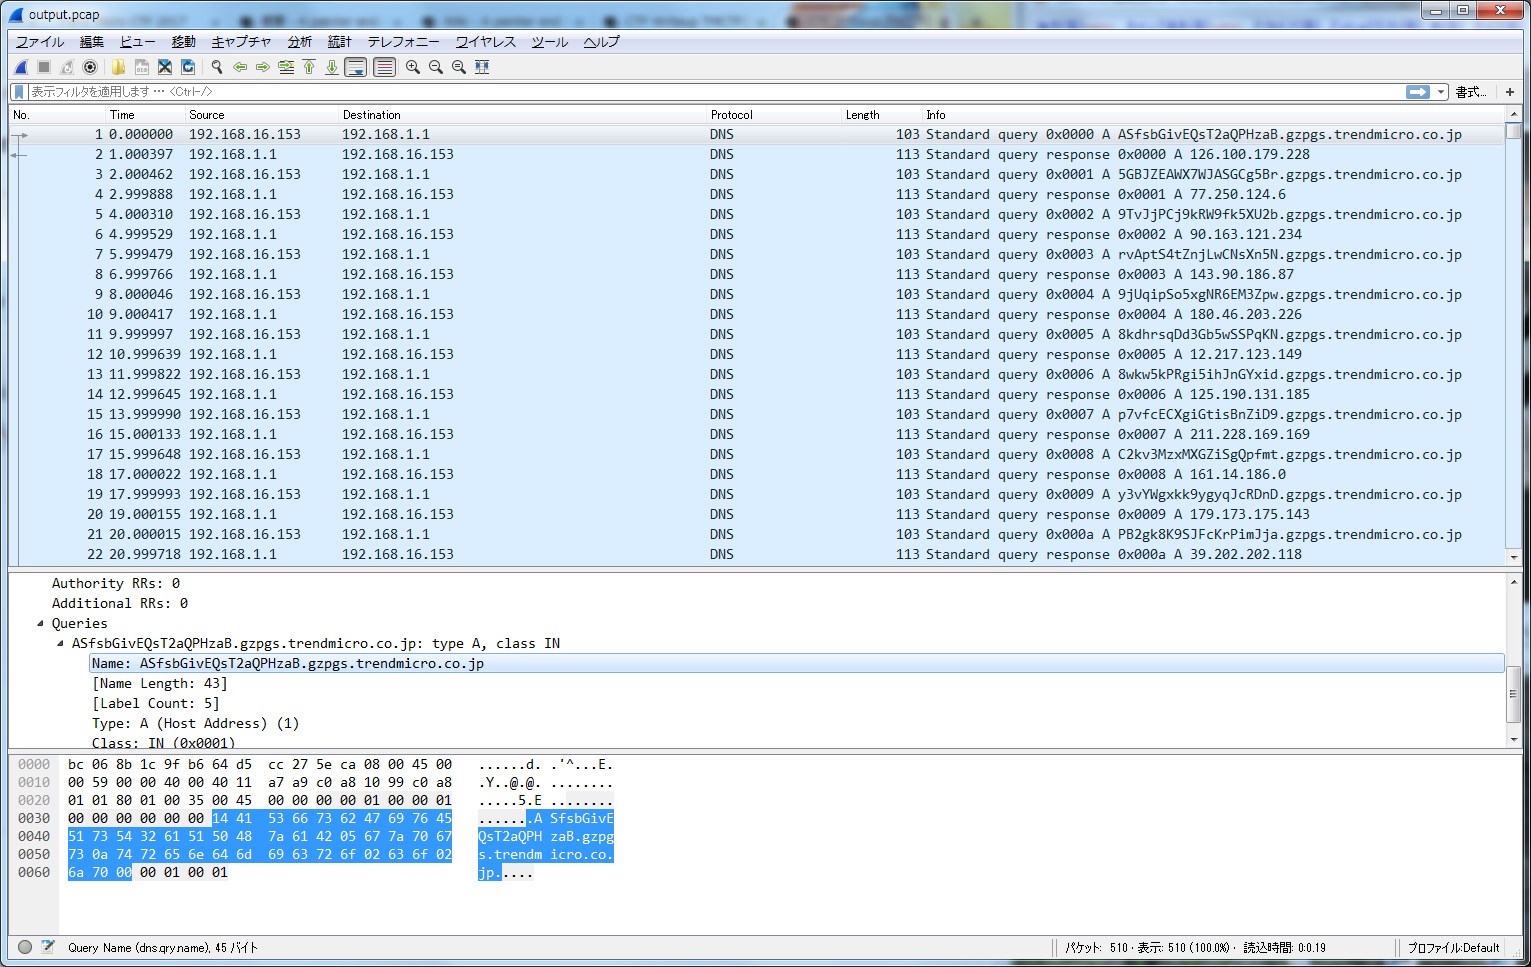The image size is (1531, 967).
Task: Jump to the first packet
Action: coord(309,67)
